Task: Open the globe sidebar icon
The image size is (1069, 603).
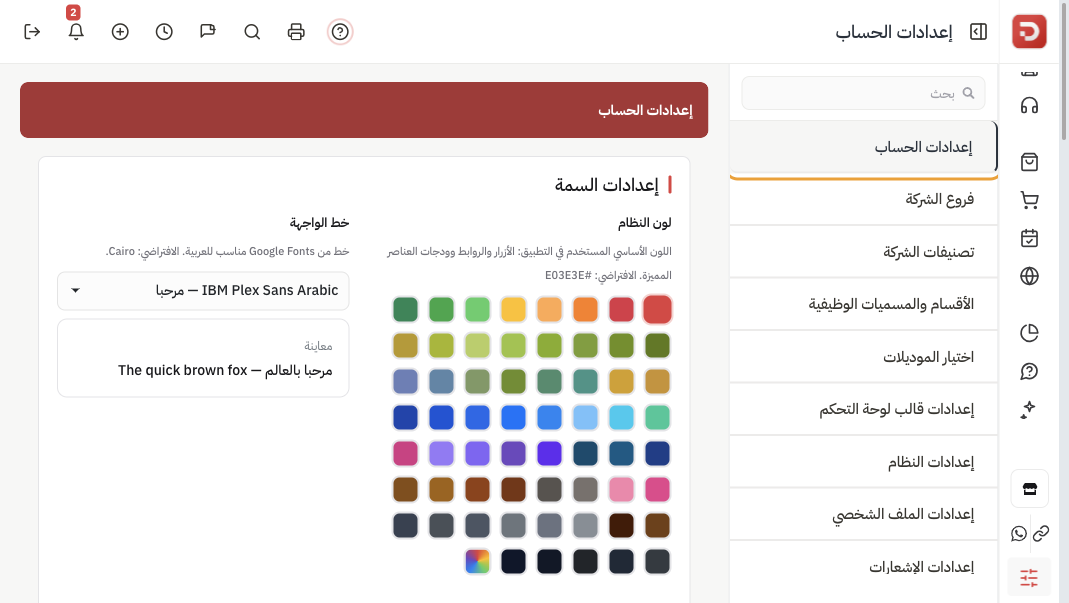Action: pos(1029,276)
